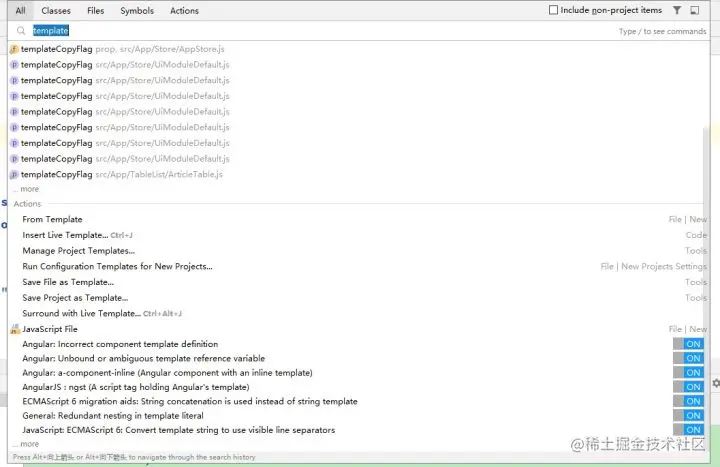The height and width of the screenshot is (467, 720).
Task: Switch to the Classes tab
Action: coord(56,11)
